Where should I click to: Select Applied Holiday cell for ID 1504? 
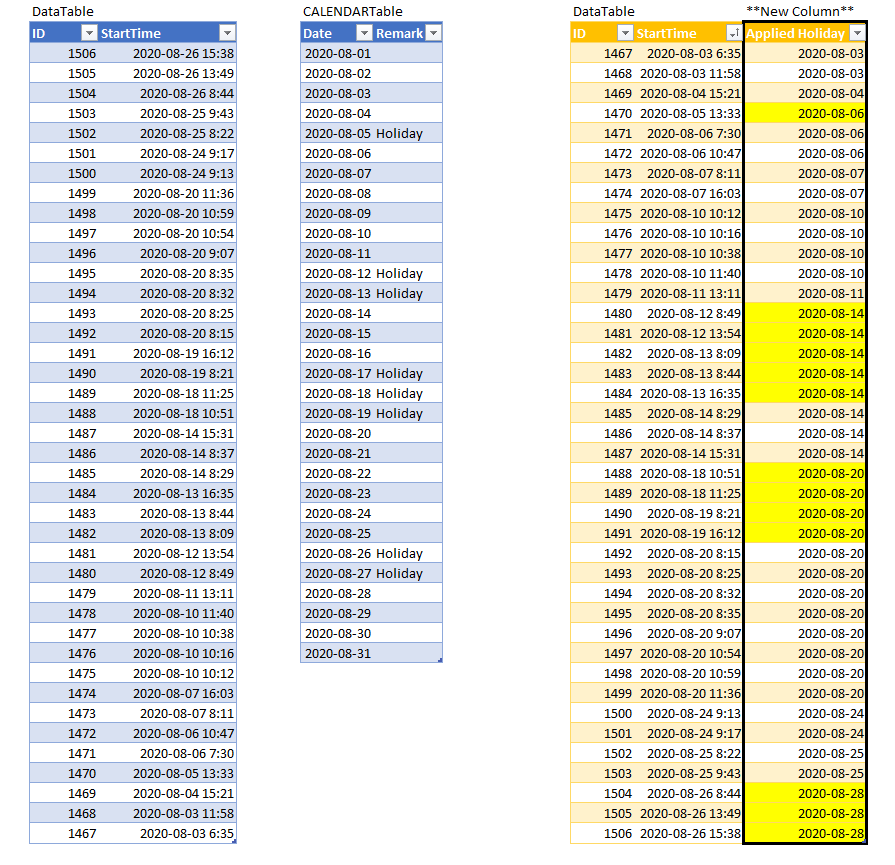click(x=805, y=793)
